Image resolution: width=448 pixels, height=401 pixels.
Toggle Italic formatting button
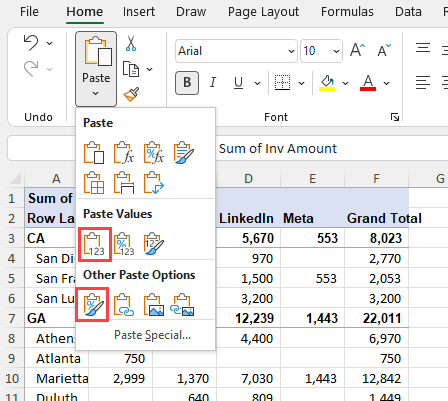tap(213, 82)
